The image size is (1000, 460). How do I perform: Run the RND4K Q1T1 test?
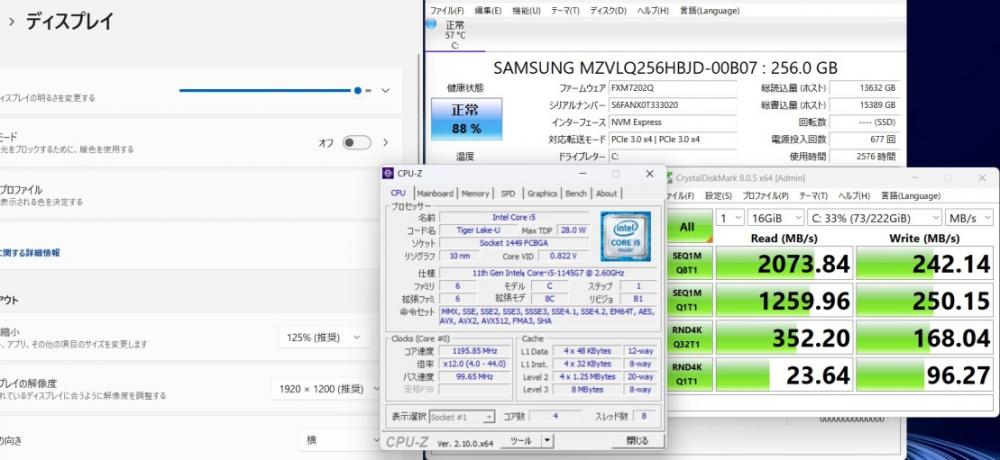(688, 375)
